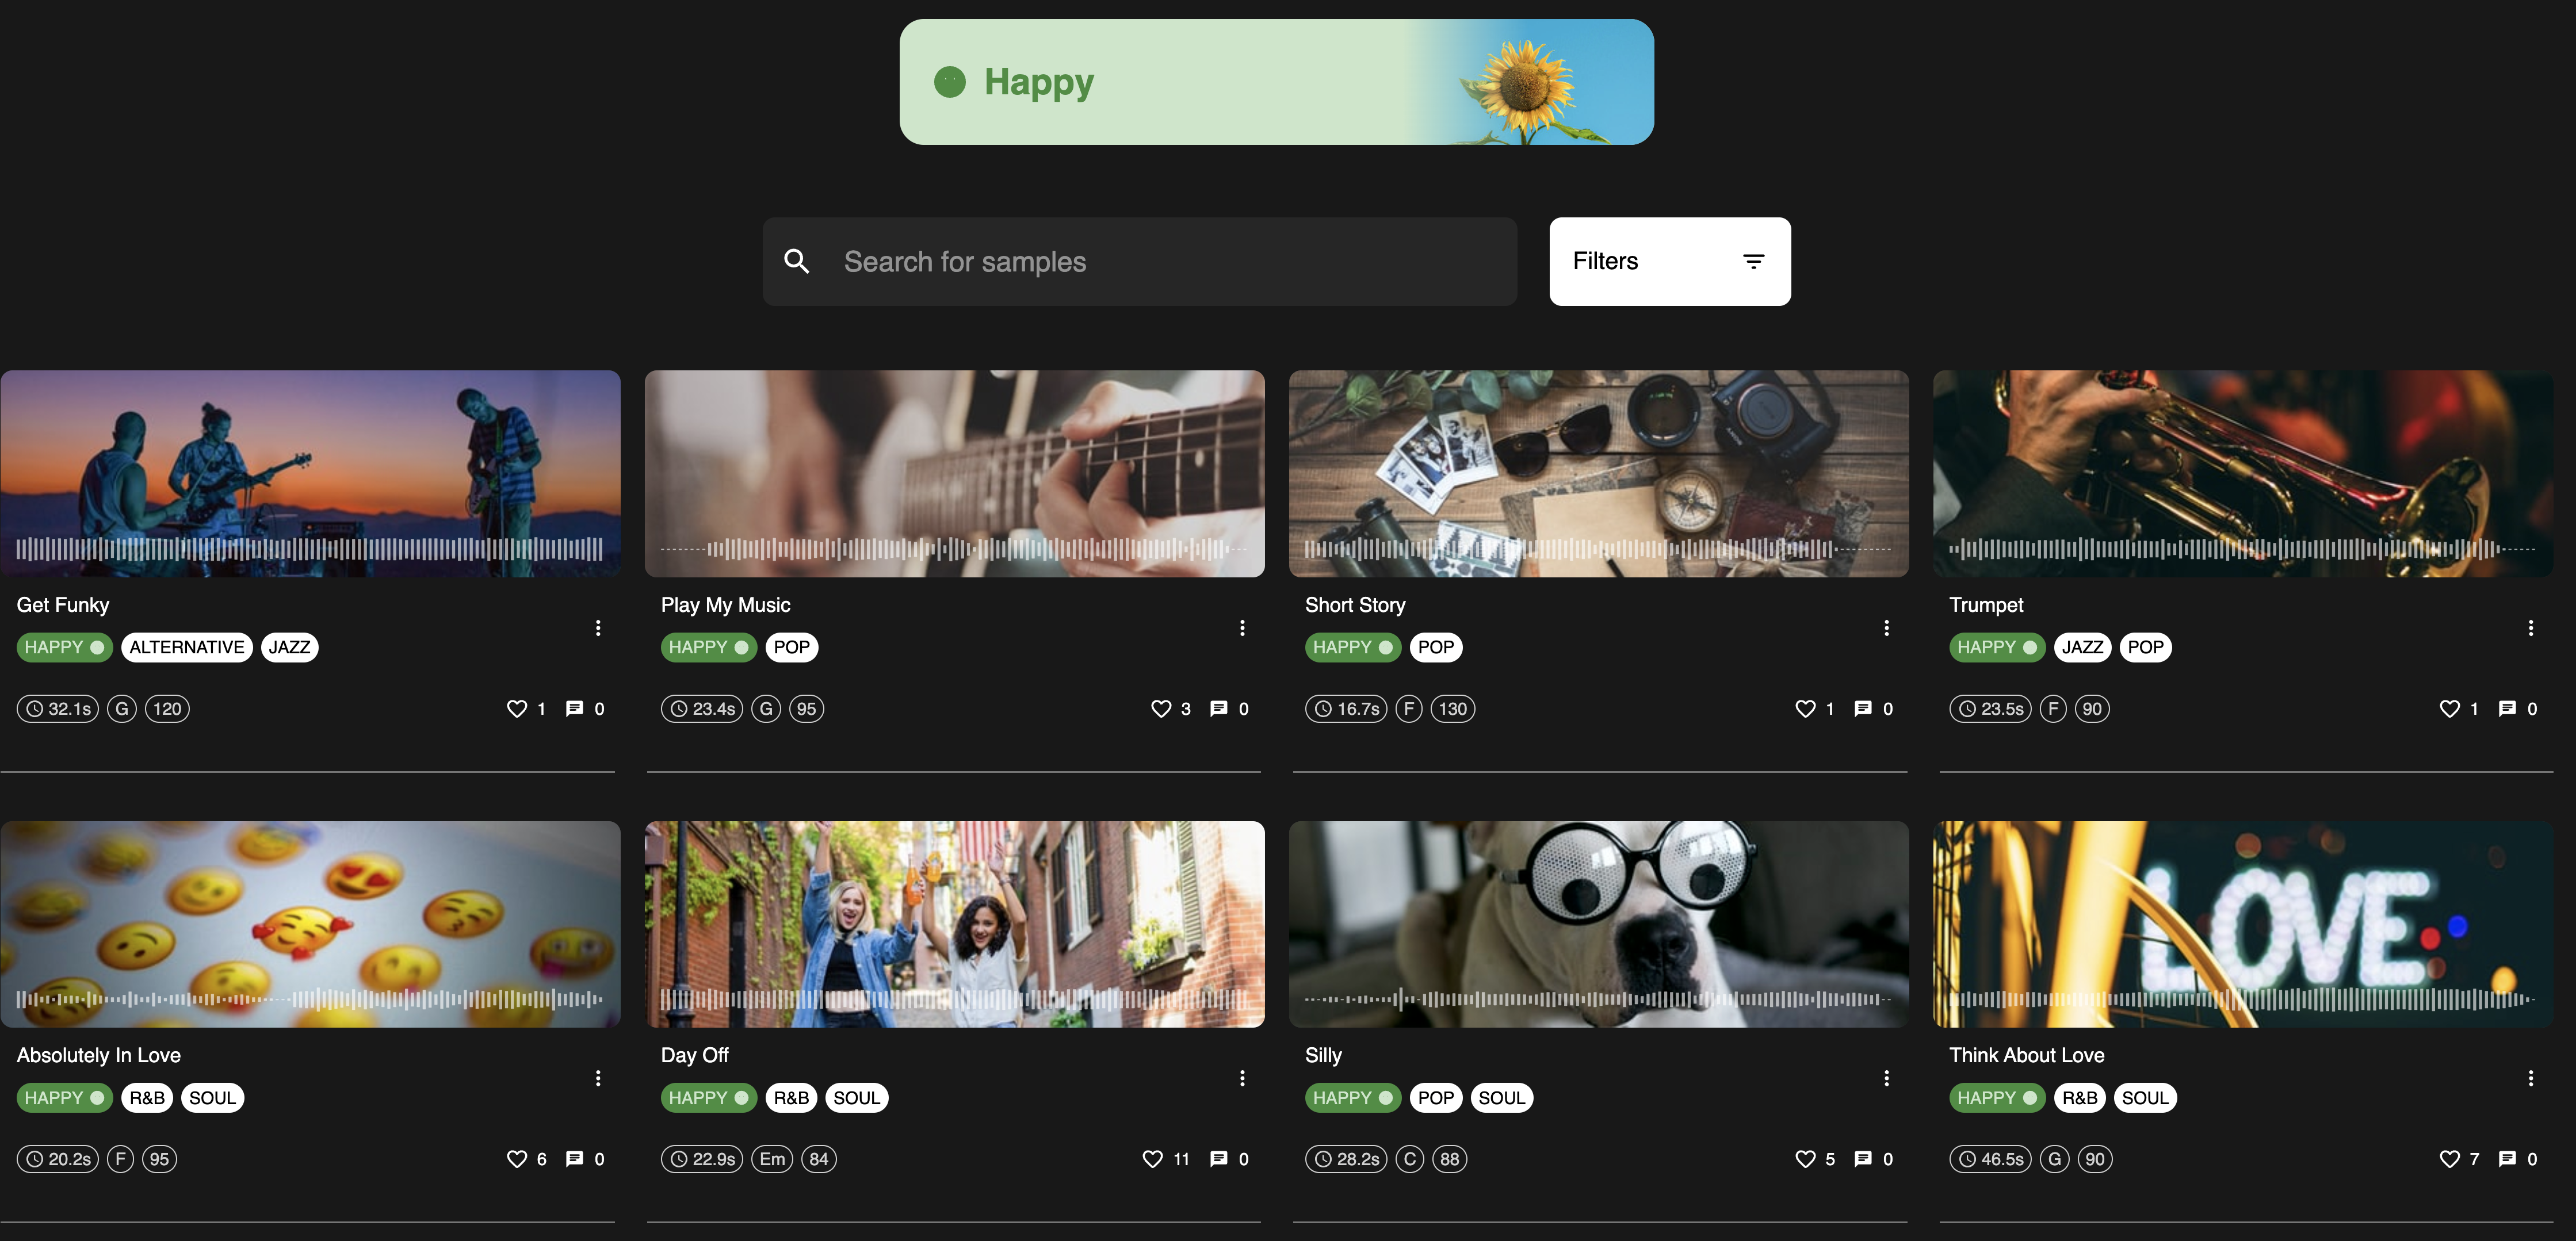Click JAZZ tag on Trumpet
Viewport: 2576px width, 1241px height.
[x=2082, y=648]
